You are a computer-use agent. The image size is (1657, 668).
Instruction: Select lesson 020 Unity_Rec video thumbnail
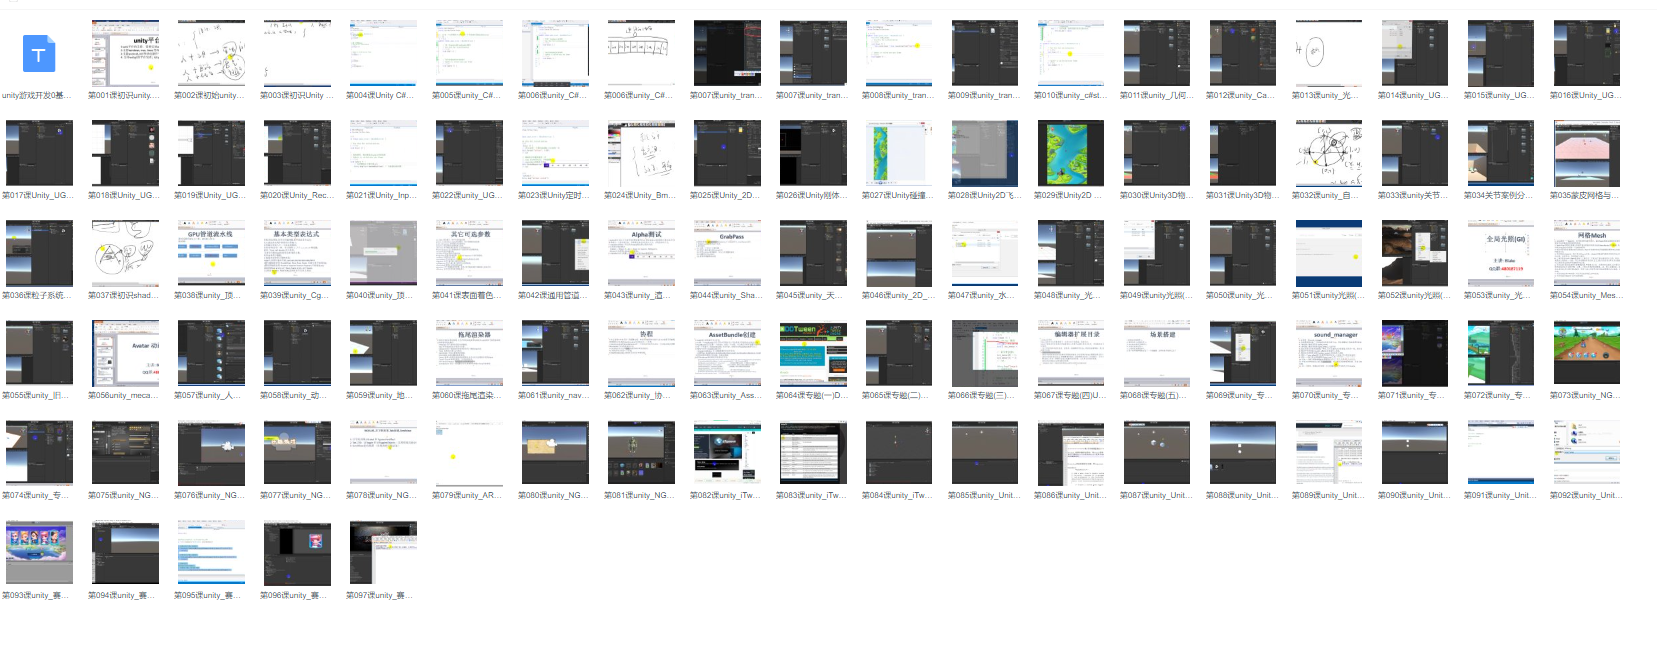pyautogui.click(x=297, y=154)
